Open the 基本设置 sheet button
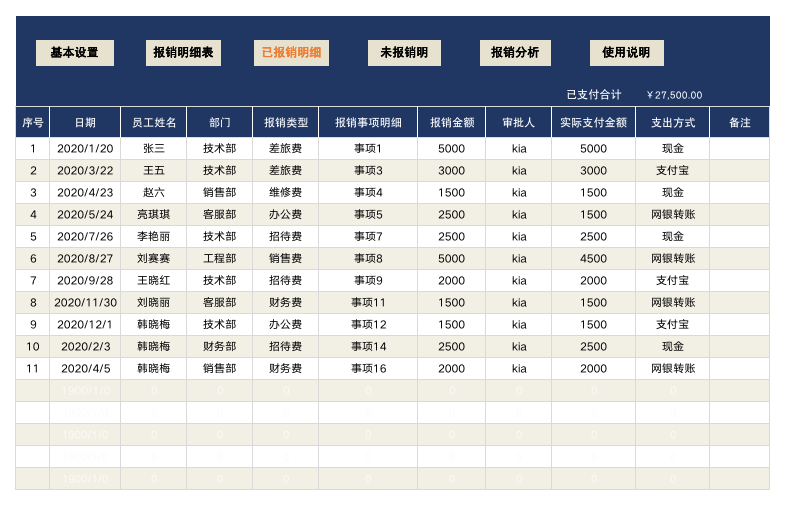785x505 pixels. pos(75,53)
